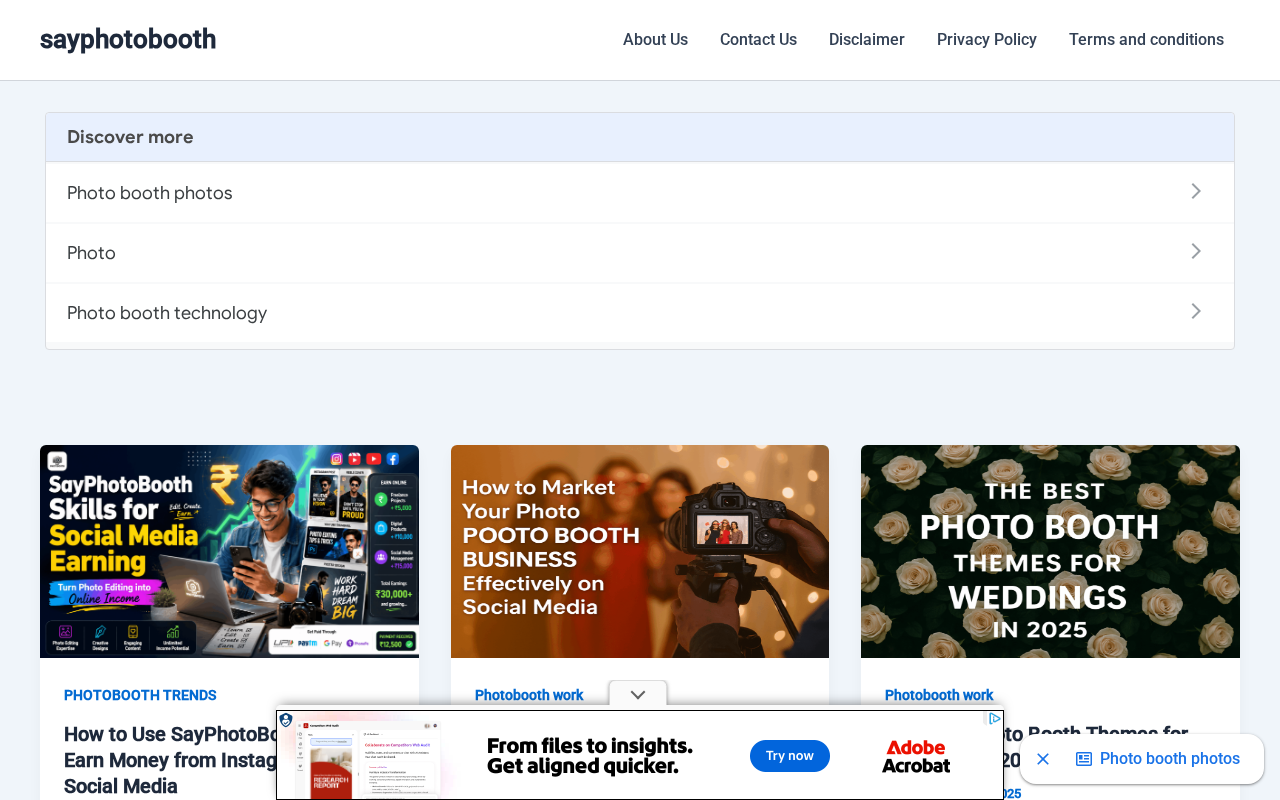Image resolution: width=1280 pixels, height=800 pixels.
Task: Click the search-result icon in the floating chip
Action: (x=1084, y=759)
